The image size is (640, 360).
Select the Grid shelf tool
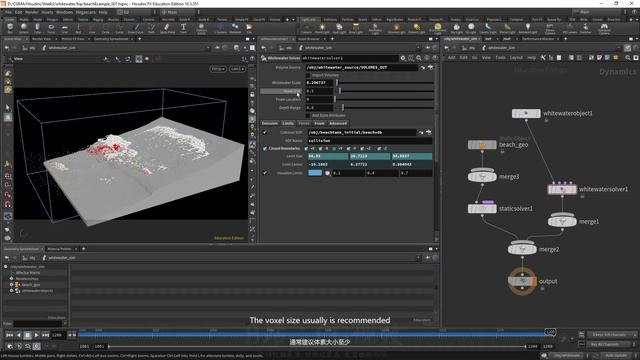pyautogui.click(x=64, y=28)
